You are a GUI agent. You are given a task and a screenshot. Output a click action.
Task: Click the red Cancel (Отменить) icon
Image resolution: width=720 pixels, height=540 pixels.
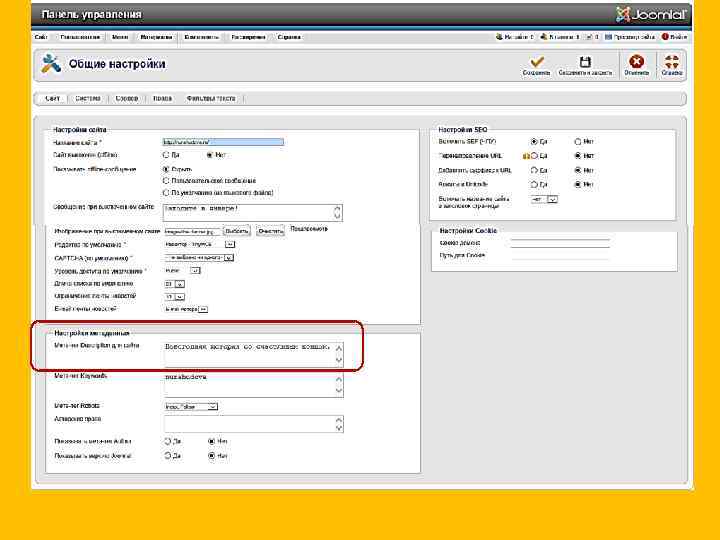tap(636, 62)
